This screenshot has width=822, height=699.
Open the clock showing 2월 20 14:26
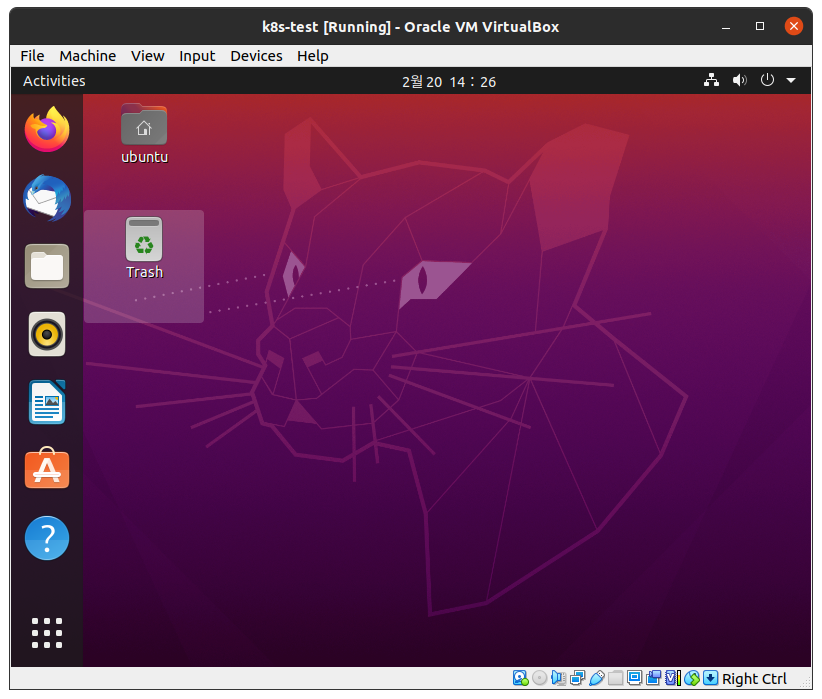(x=449, y=81)
